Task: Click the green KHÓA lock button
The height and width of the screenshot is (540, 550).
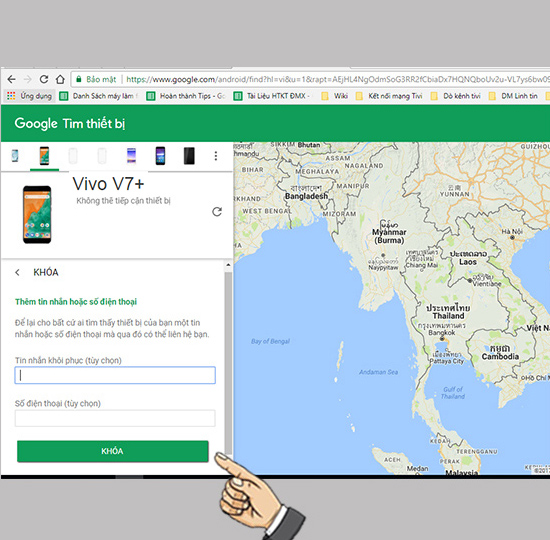Action: (113, 451)
